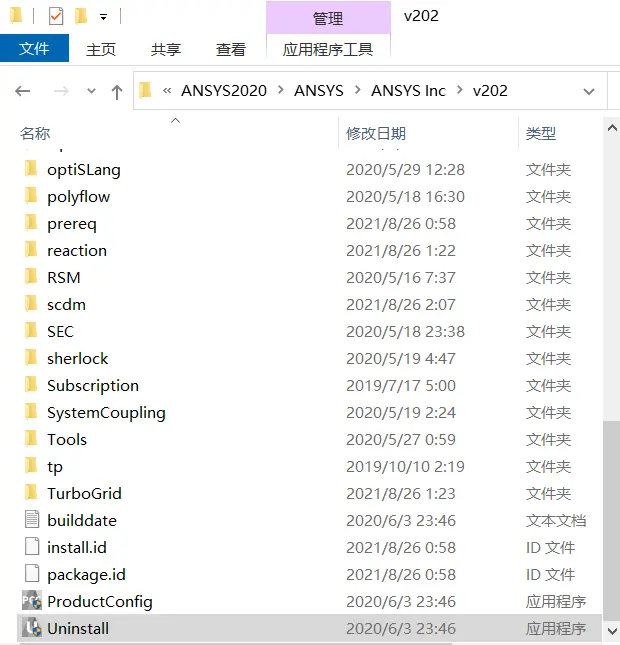This screenshot has height=645, width=620.
Task: Click v202 in the breadcrumb path
Action: coord(490,90)
